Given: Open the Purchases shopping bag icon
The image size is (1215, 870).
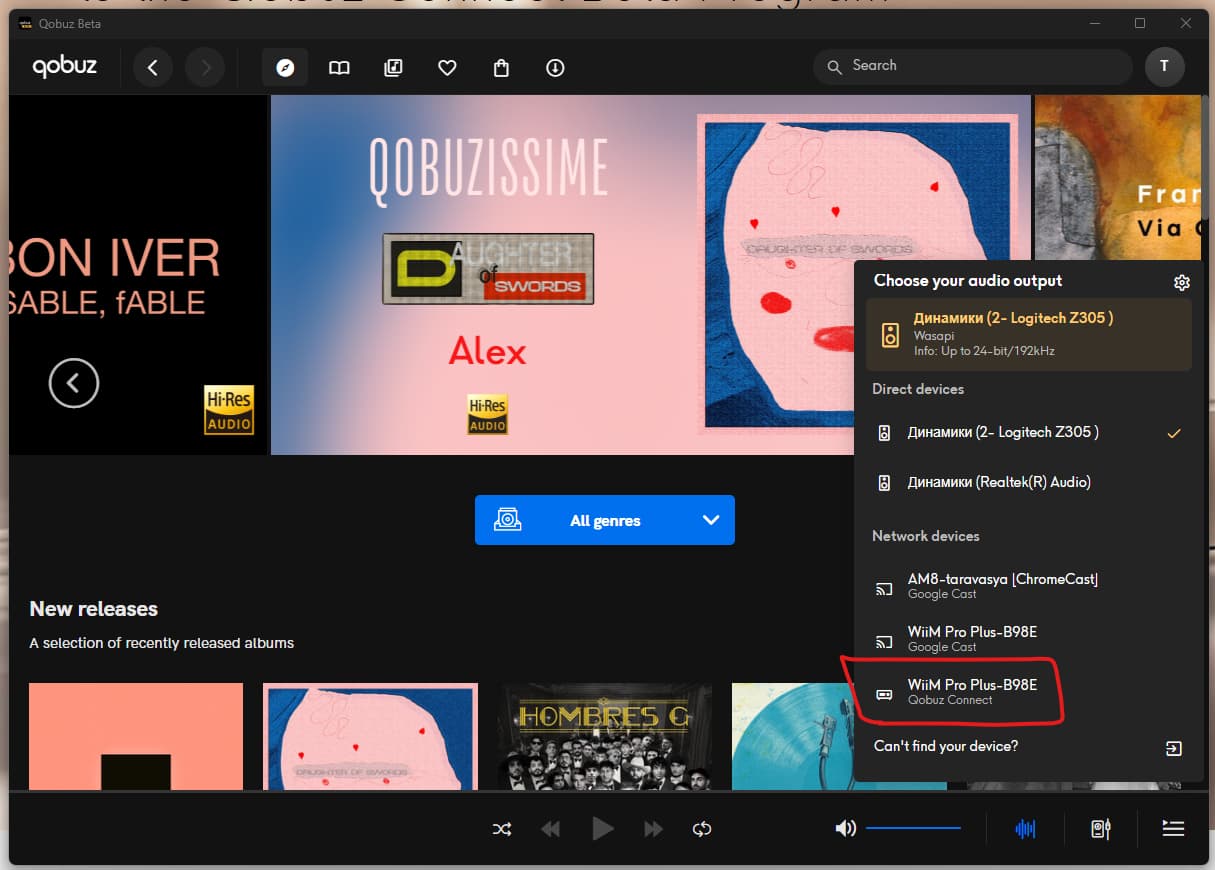Looking at the screenshot, I should 501,67.
